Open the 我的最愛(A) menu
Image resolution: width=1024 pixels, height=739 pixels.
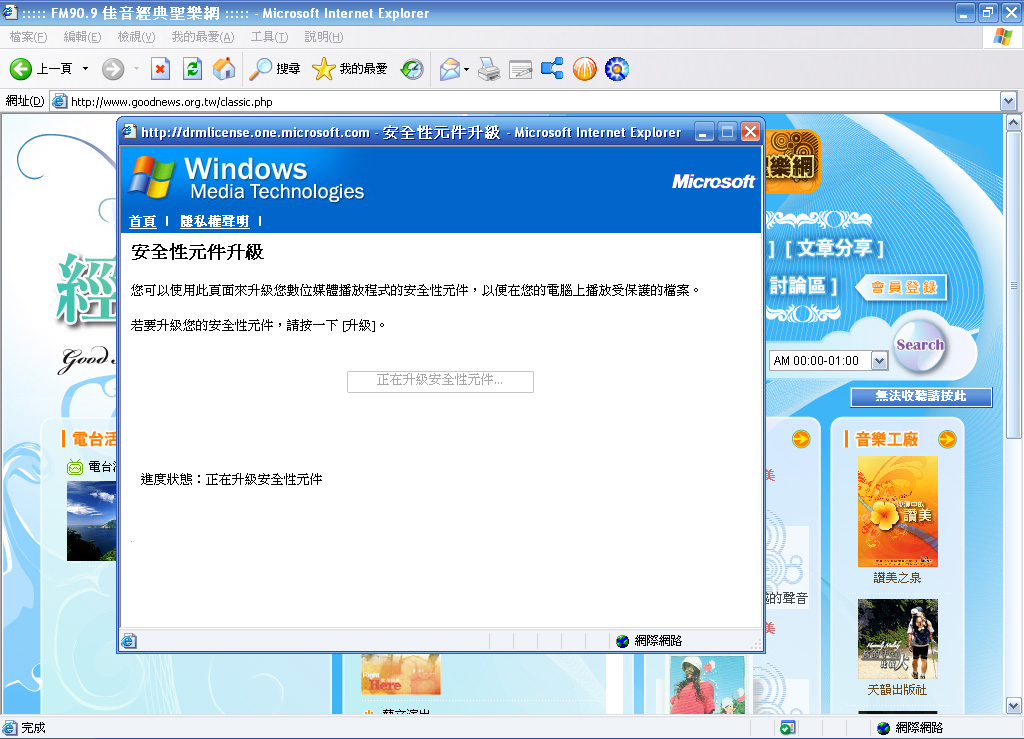[x=202, y=37]
